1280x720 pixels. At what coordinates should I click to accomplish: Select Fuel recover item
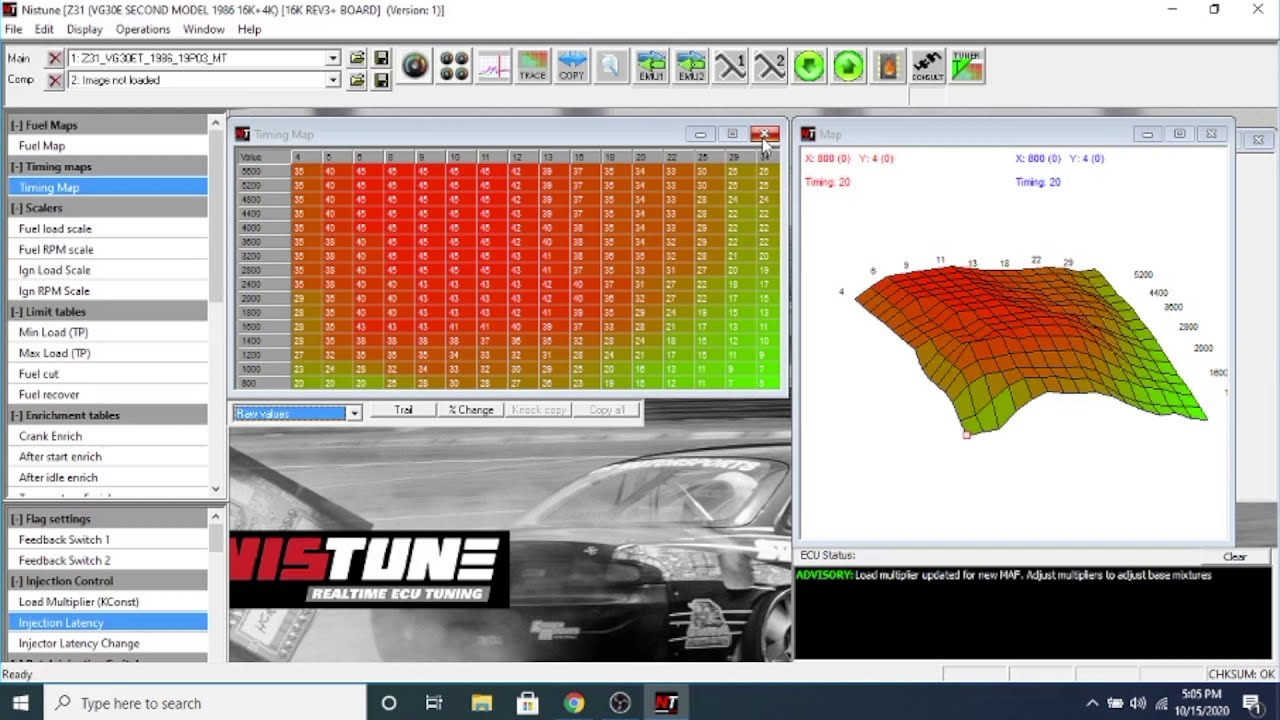point(108,395)
